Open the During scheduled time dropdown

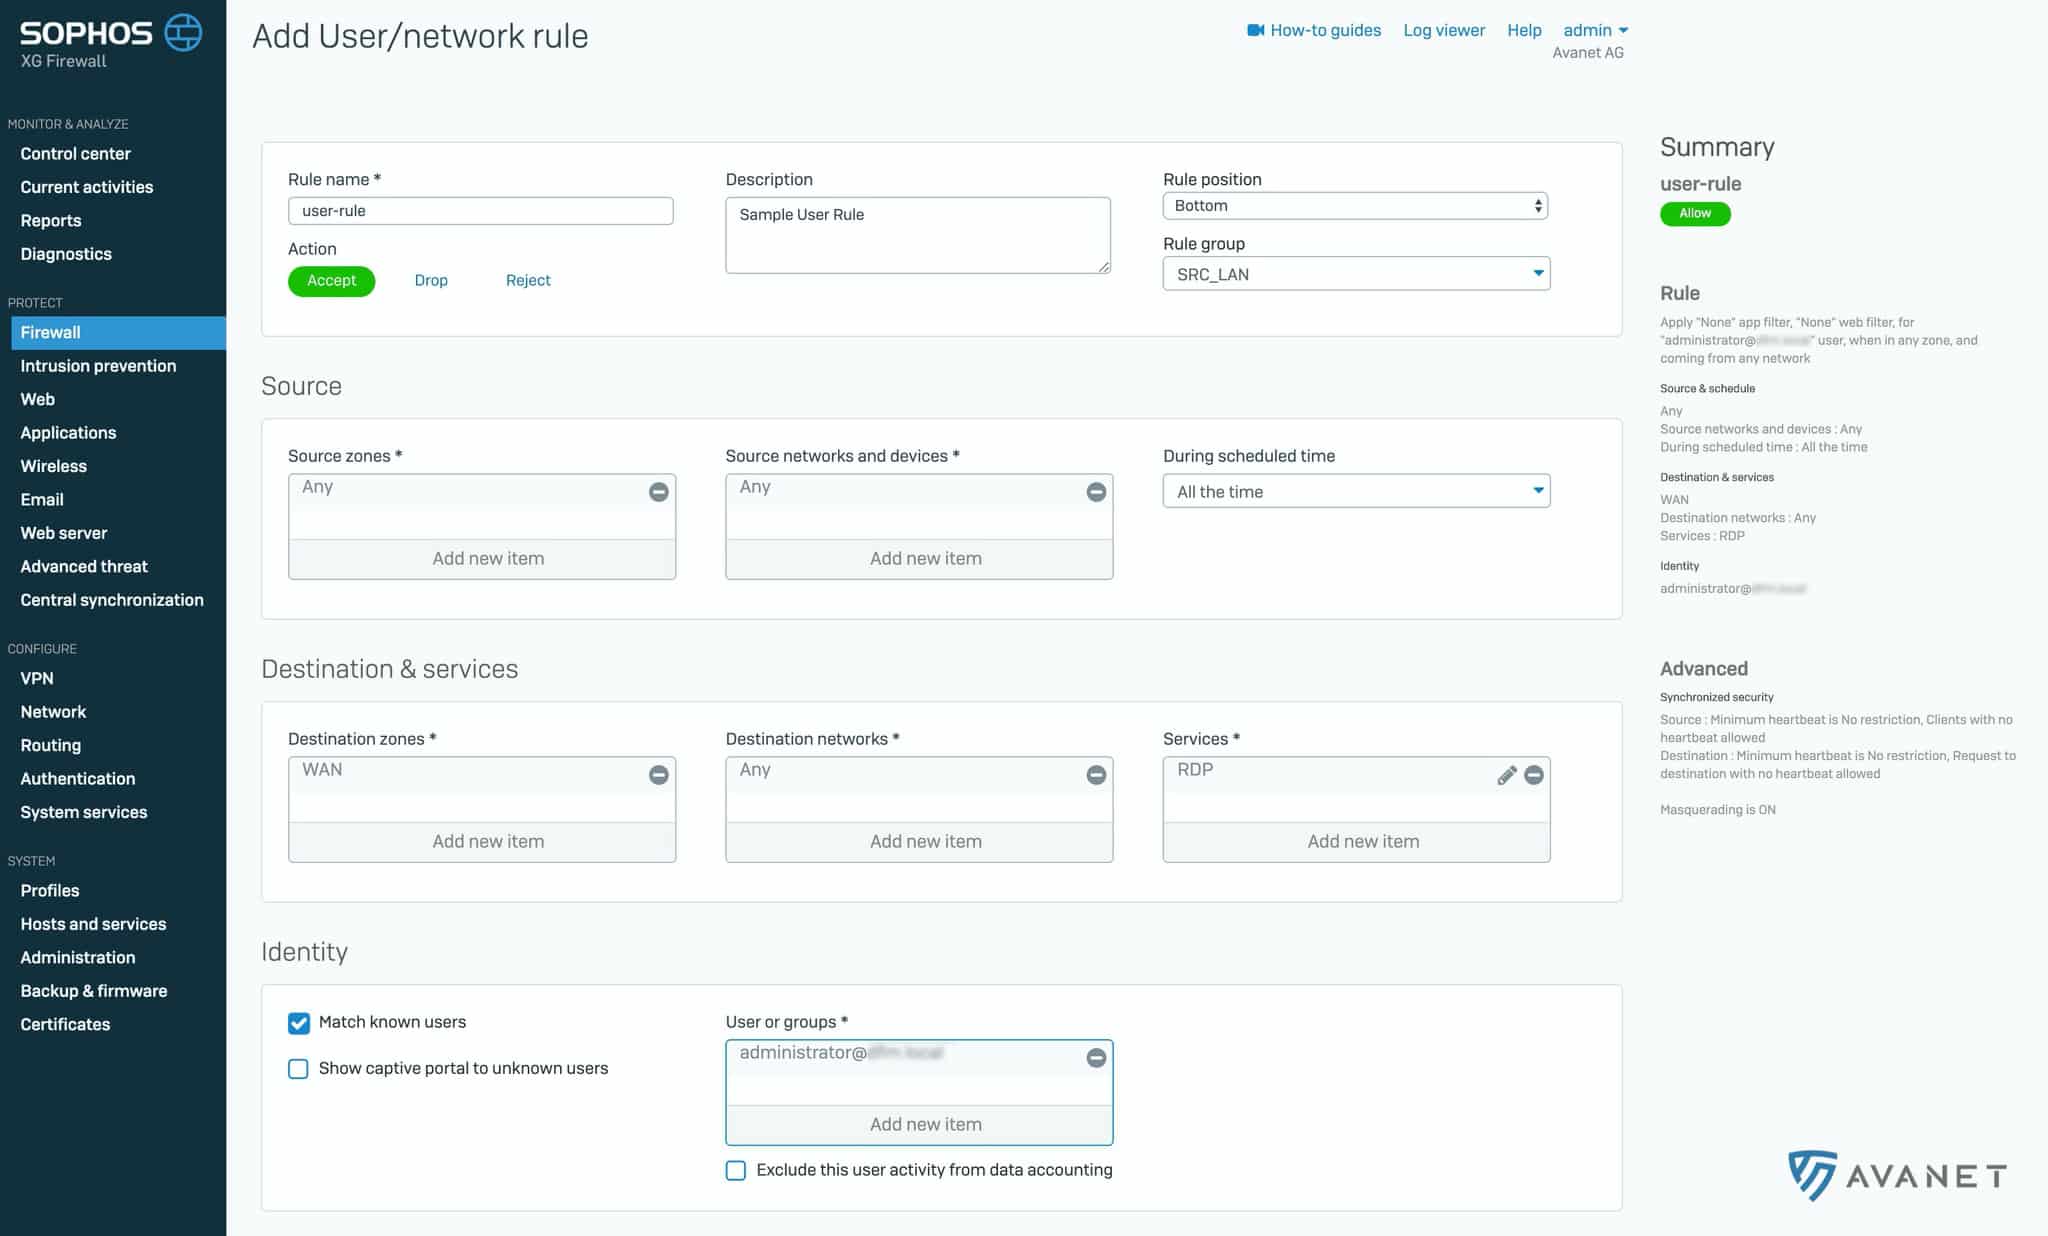(x=1356, y=492)
